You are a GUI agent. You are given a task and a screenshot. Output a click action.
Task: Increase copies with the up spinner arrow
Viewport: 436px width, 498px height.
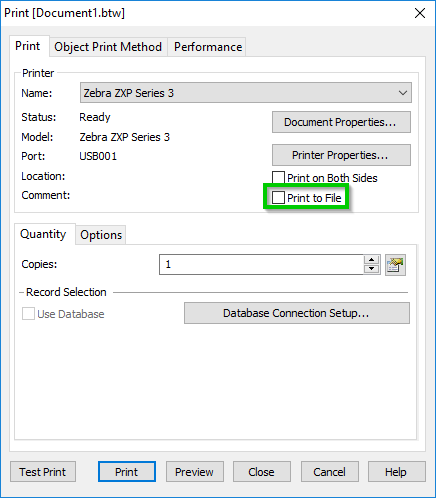click(372, 260)
